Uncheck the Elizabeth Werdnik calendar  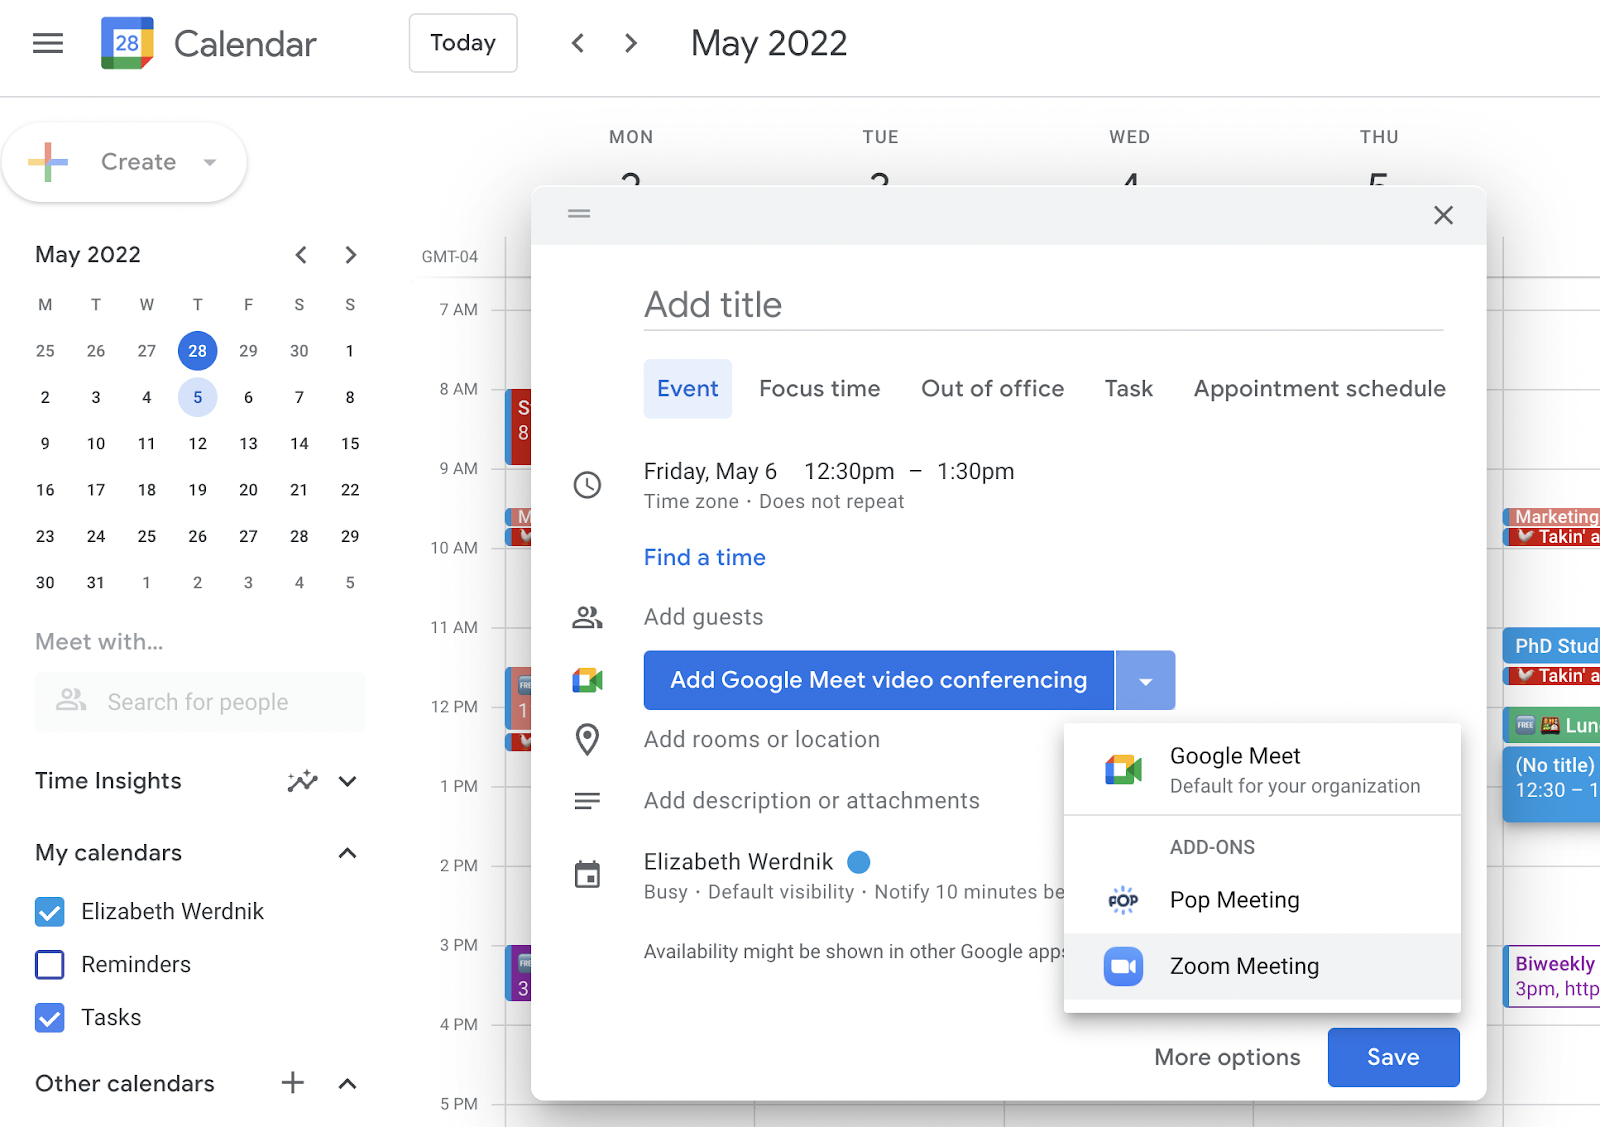(x=49, y=911)
